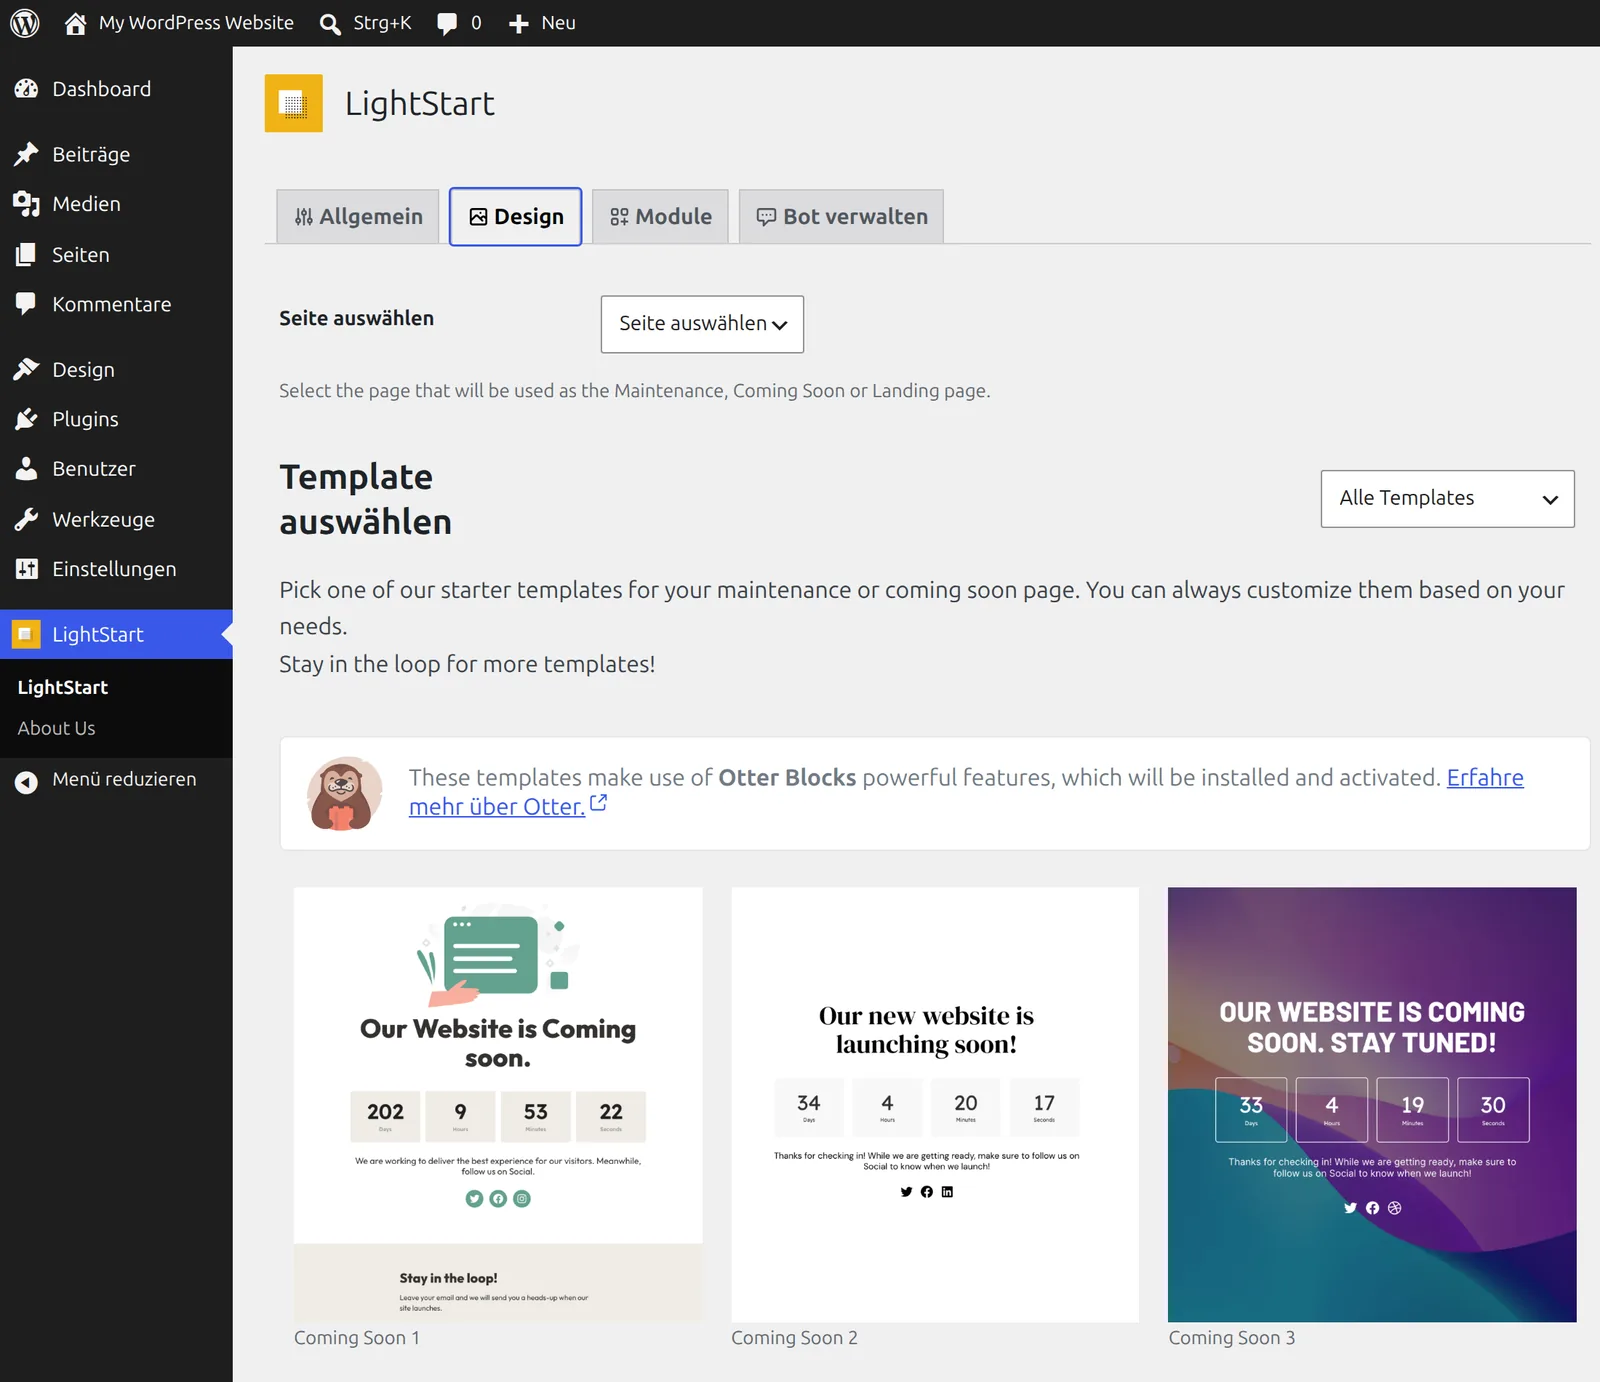The height and width of the screenshot is (1382, 1600).
Task: Click the Medien media icon
Action: (26, 204)
